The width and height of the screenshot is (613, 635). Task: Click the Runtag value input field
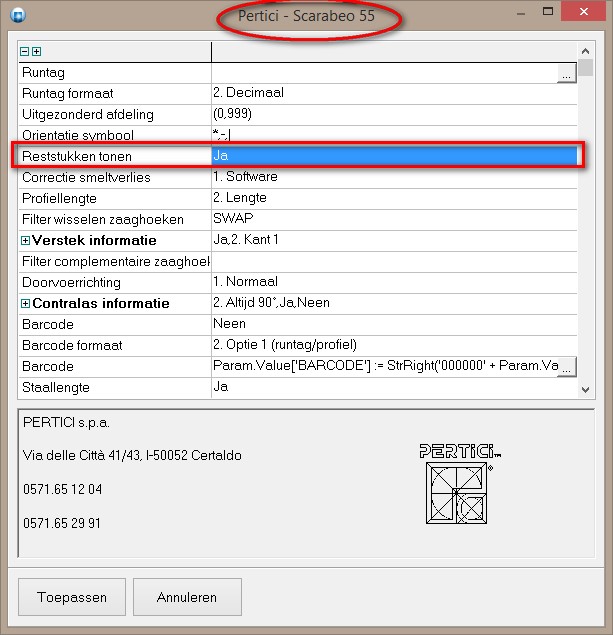pyautogui.click(x=384, y=73)
